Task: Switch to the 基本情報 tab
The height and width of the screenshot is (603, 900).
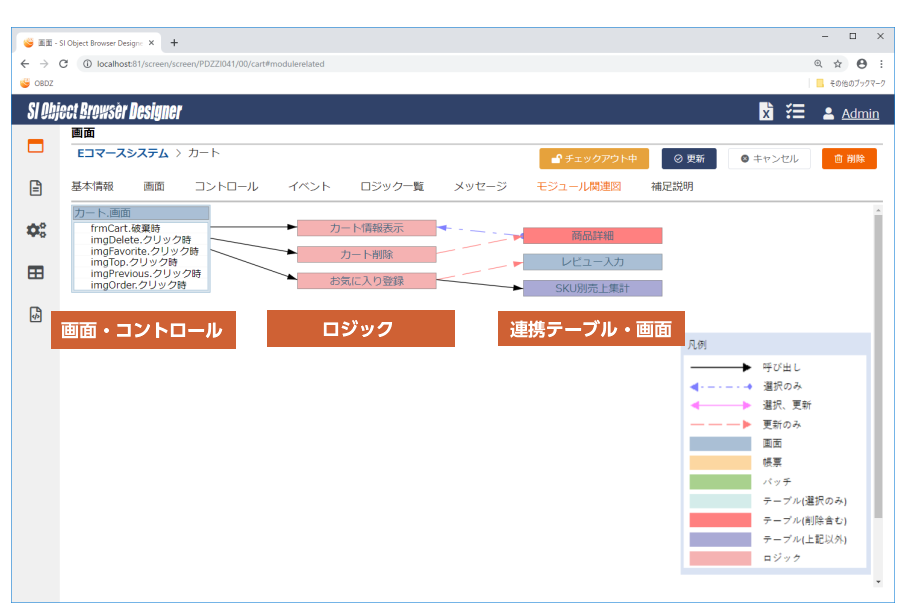Action: 93,187
